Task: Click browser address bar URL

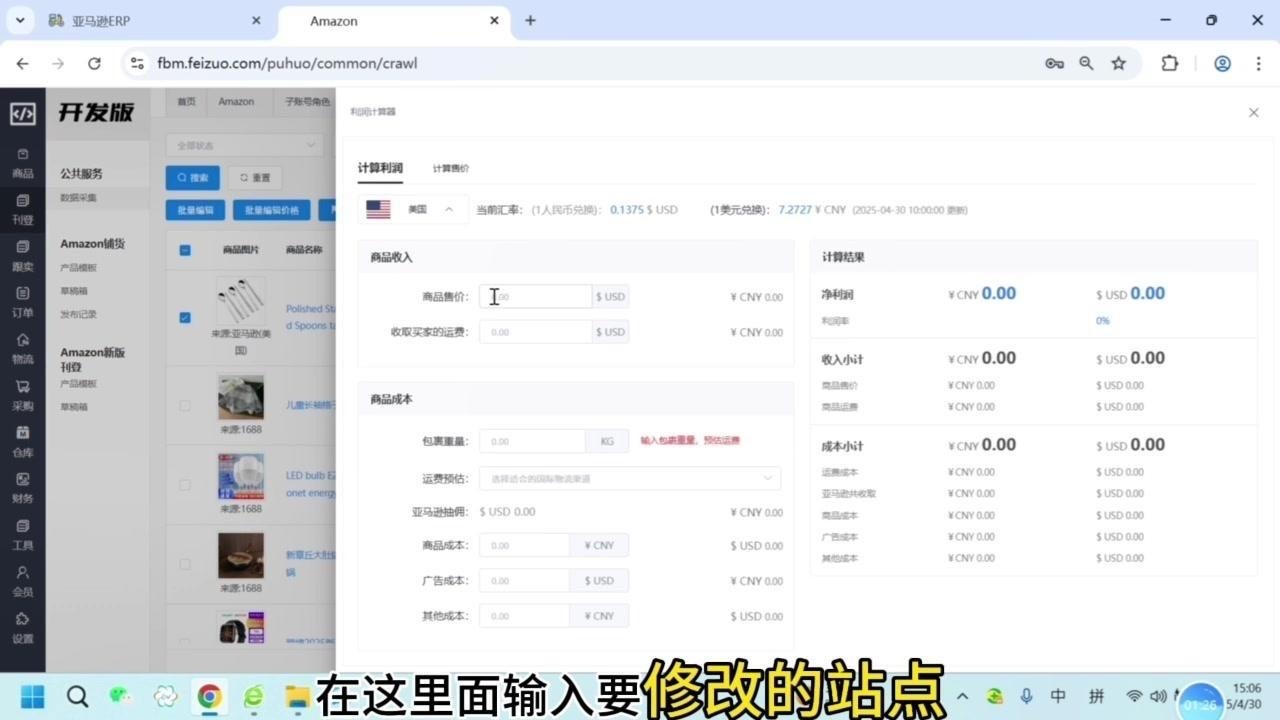Action: (x=287, y=63)
